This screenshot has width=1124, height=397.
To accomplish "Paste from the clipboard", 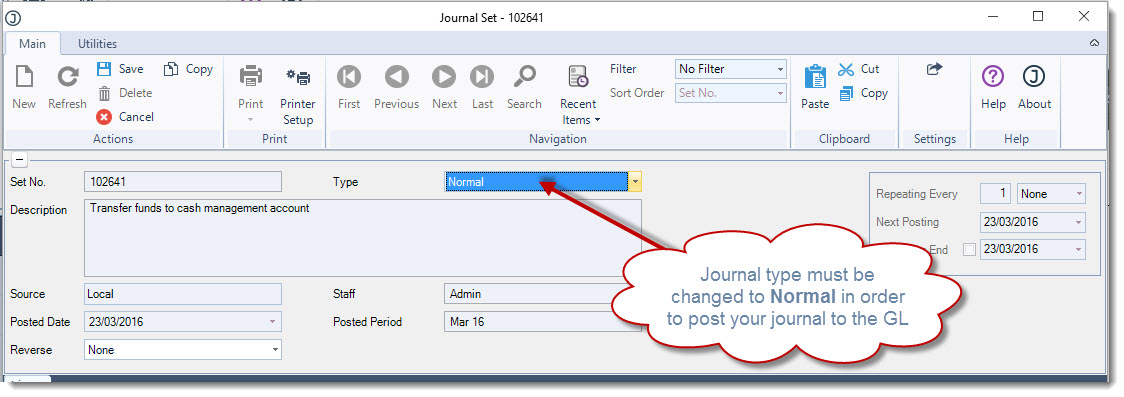I will coord(815,86).
